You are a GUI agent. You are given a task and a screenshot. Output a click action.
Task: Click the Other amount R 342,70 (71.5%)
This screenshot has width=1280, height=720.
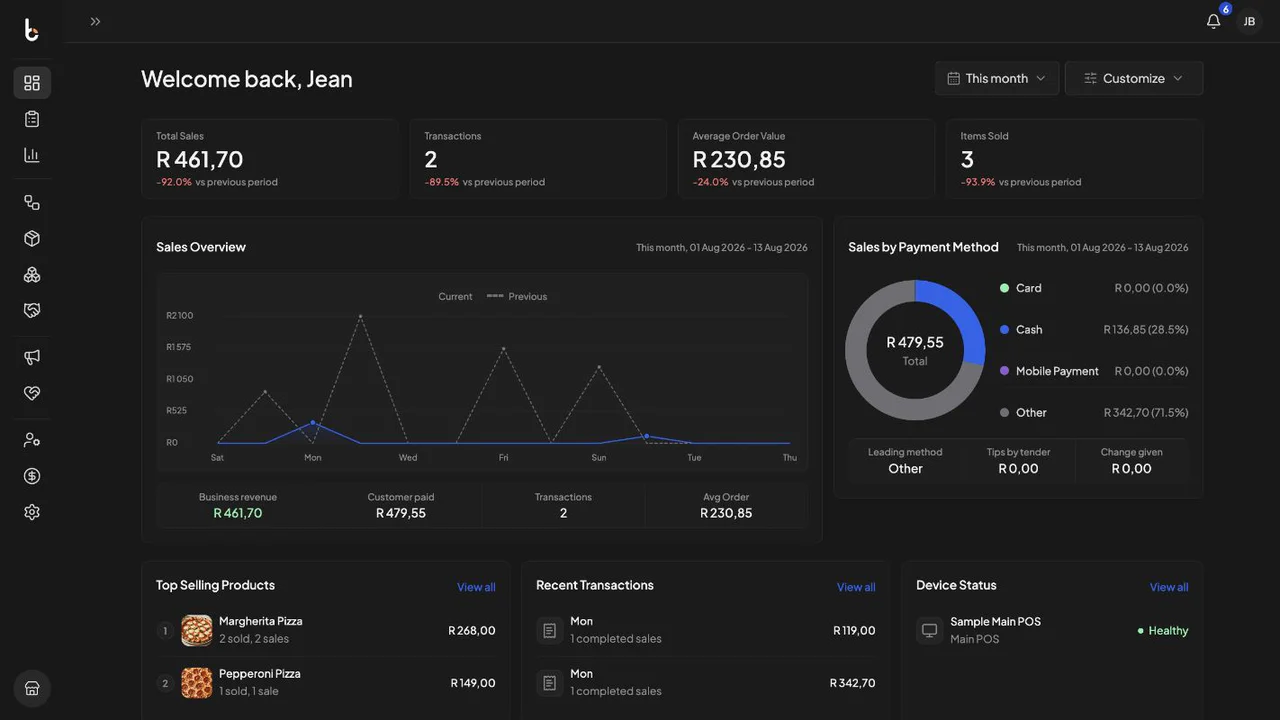click(1146, 412)
